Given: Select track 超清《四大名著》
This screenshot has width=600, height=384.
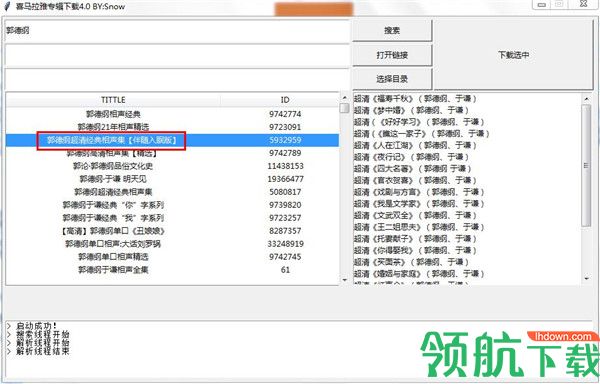Looking at the screenshot, I should pos(412,169).
